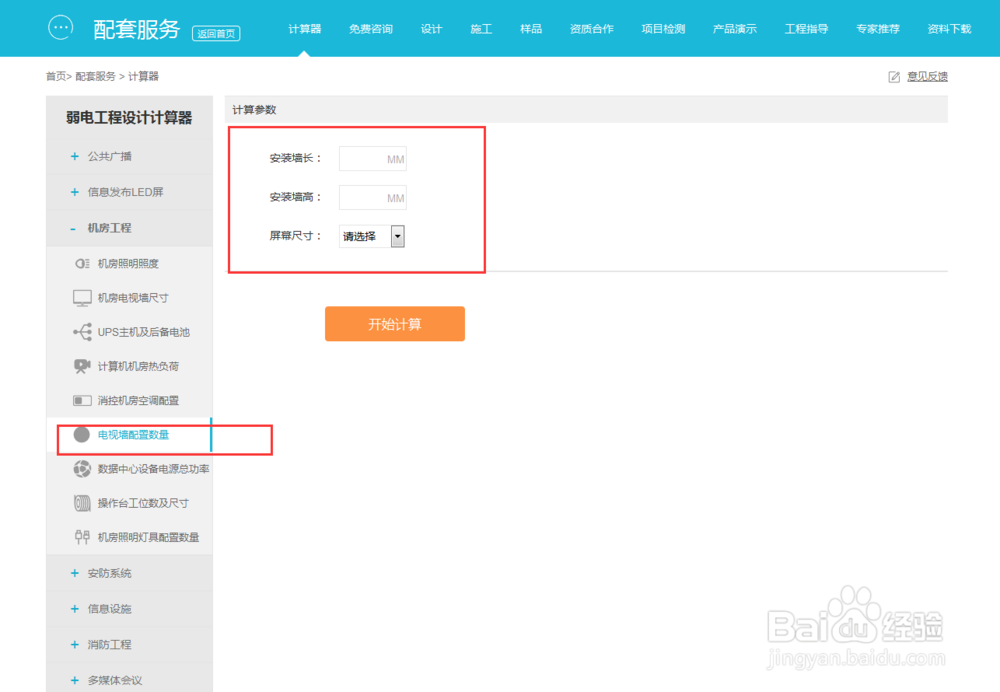The image size is (1000, 692).
Task: Open the 施工 nav item
Action: point(481,29)
